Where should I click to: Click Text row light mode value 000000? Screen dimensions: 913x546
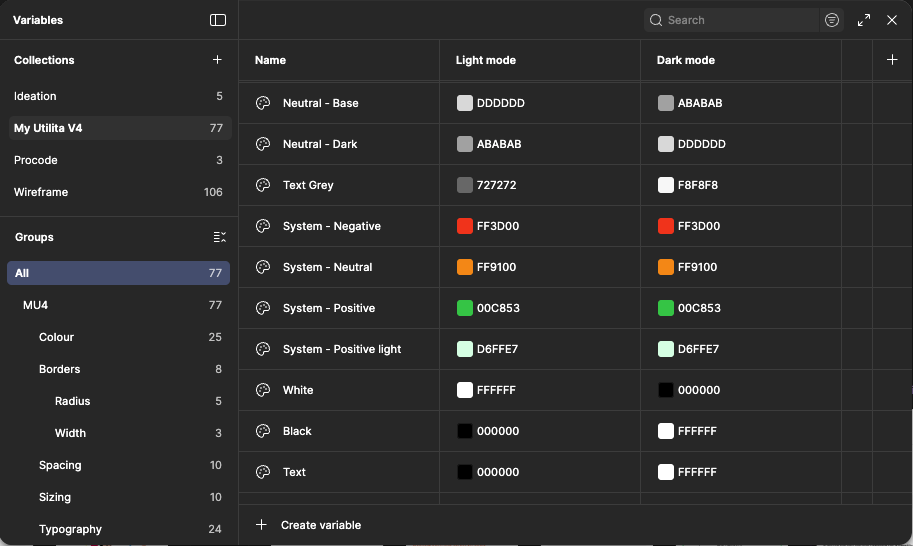point(498,472)
